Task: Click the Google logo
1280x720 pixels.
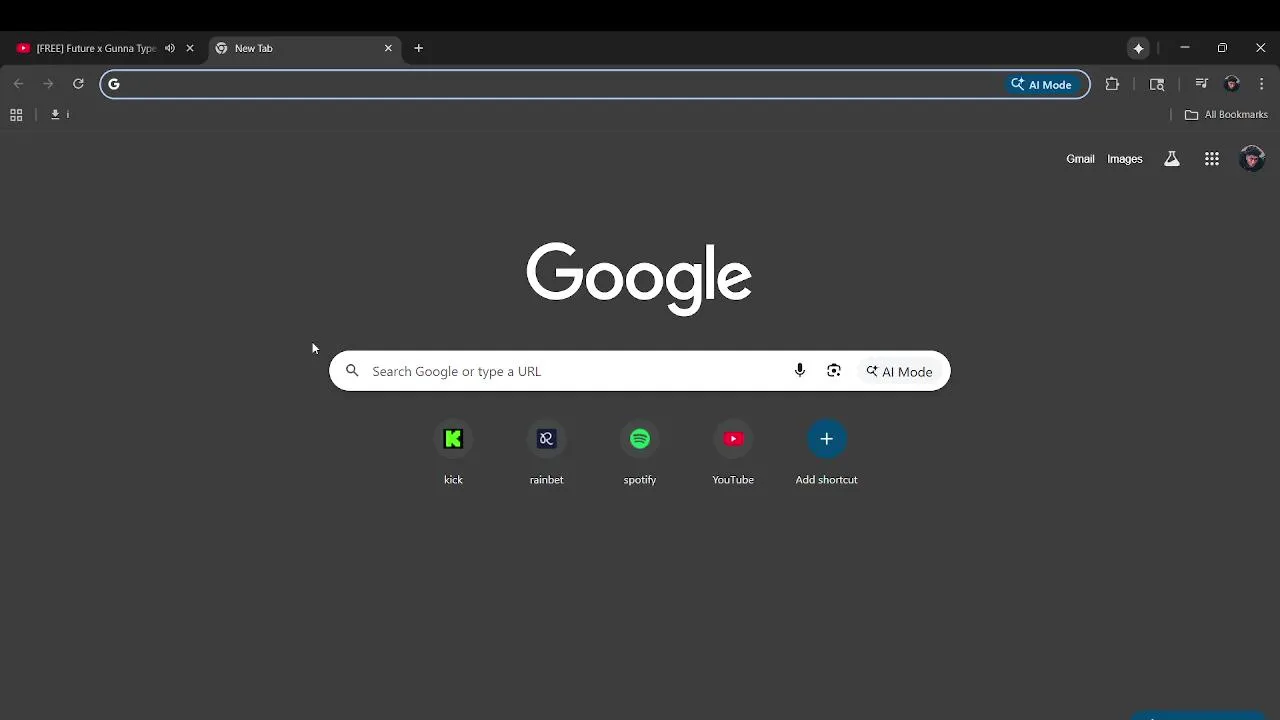Action: click(x=639, y=278)
